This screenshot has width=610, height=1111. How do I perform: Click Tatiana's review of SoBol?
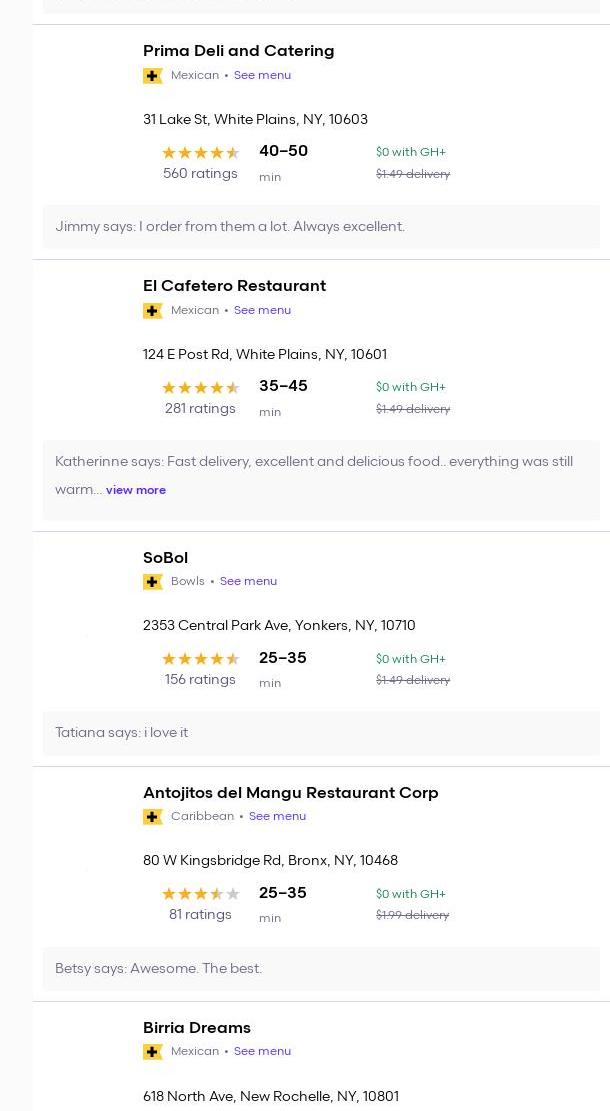pyautogui.click(x=121, y=733)
